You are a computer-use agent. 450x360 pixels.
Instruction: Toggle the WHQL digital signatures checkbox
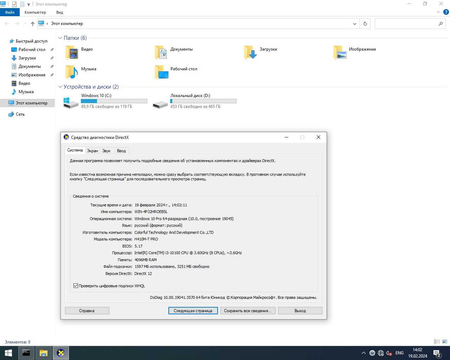[76, 286]
